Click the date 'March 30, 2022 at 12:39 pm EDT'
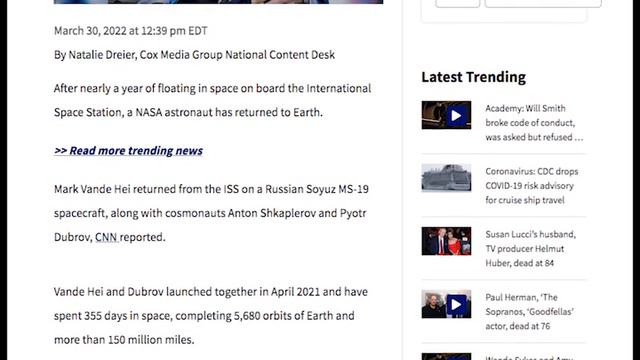 [131, 31]
